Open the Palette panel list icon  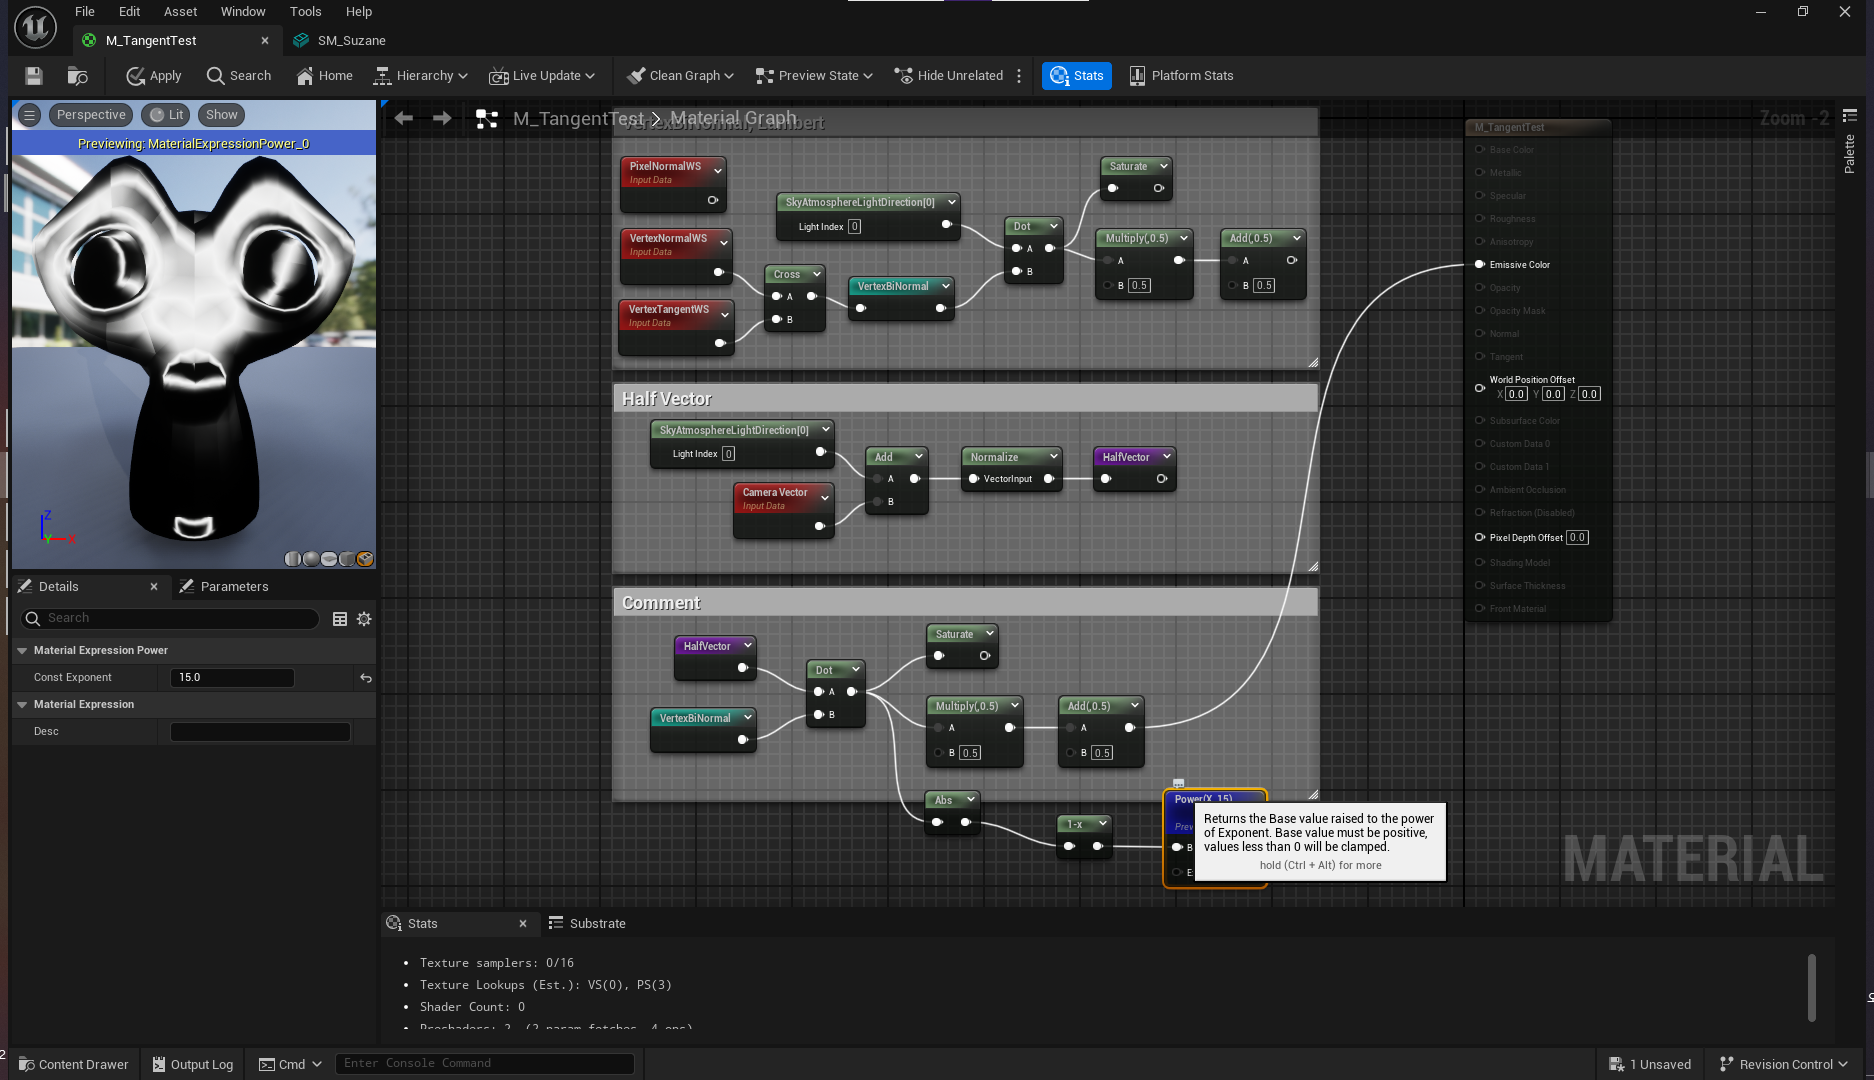1850,116
